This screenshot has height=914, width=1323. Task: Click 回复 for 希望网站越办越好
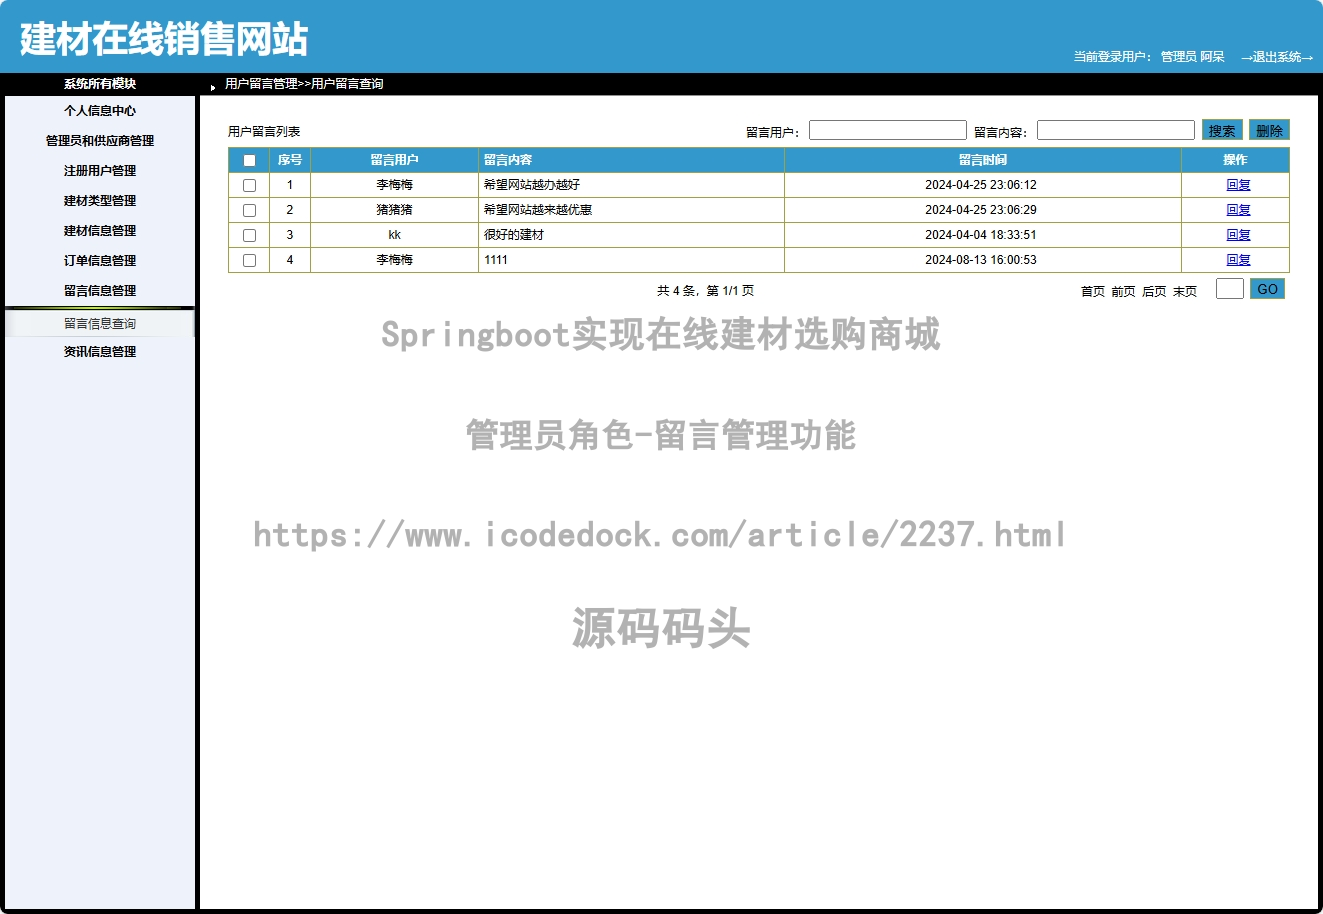pos(1238,185)
